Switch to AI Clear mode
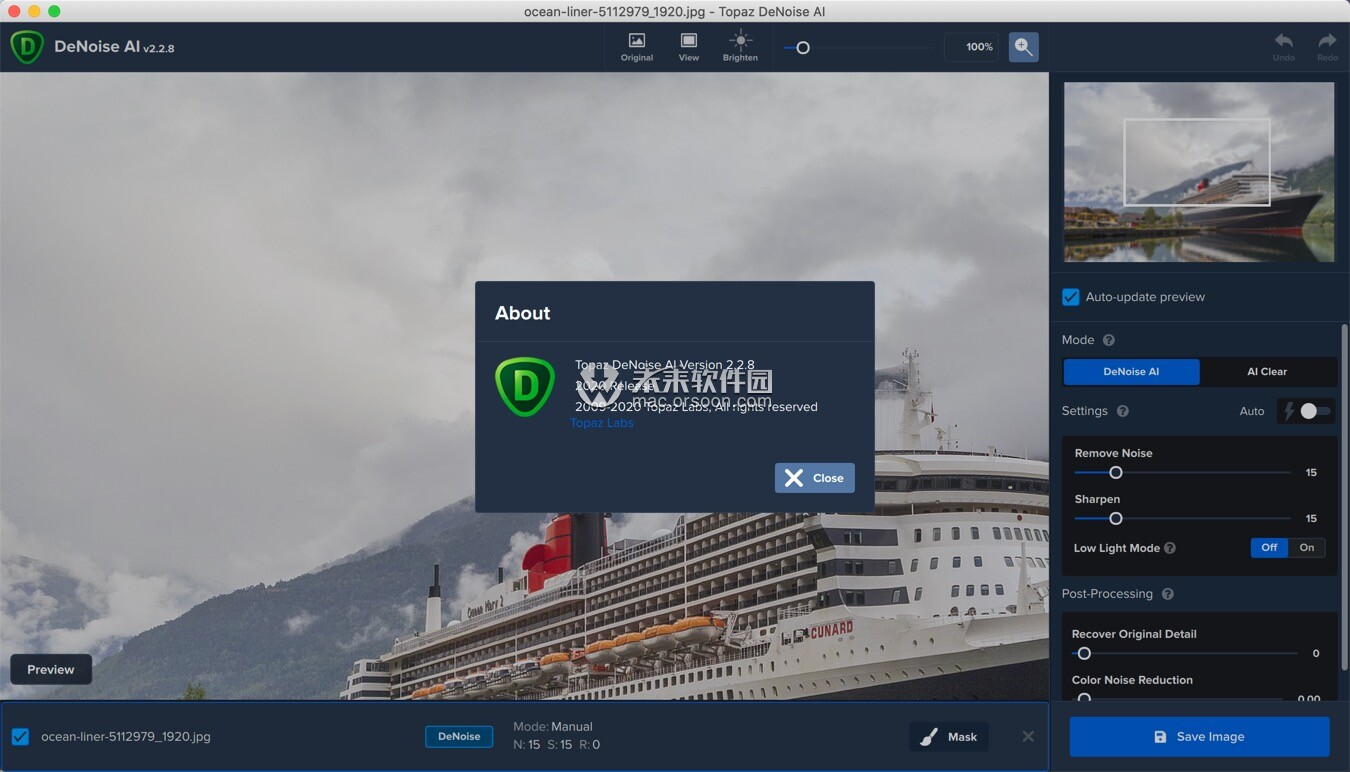The width and height of the screenshot is (1350, 772). pos(1266,372)
